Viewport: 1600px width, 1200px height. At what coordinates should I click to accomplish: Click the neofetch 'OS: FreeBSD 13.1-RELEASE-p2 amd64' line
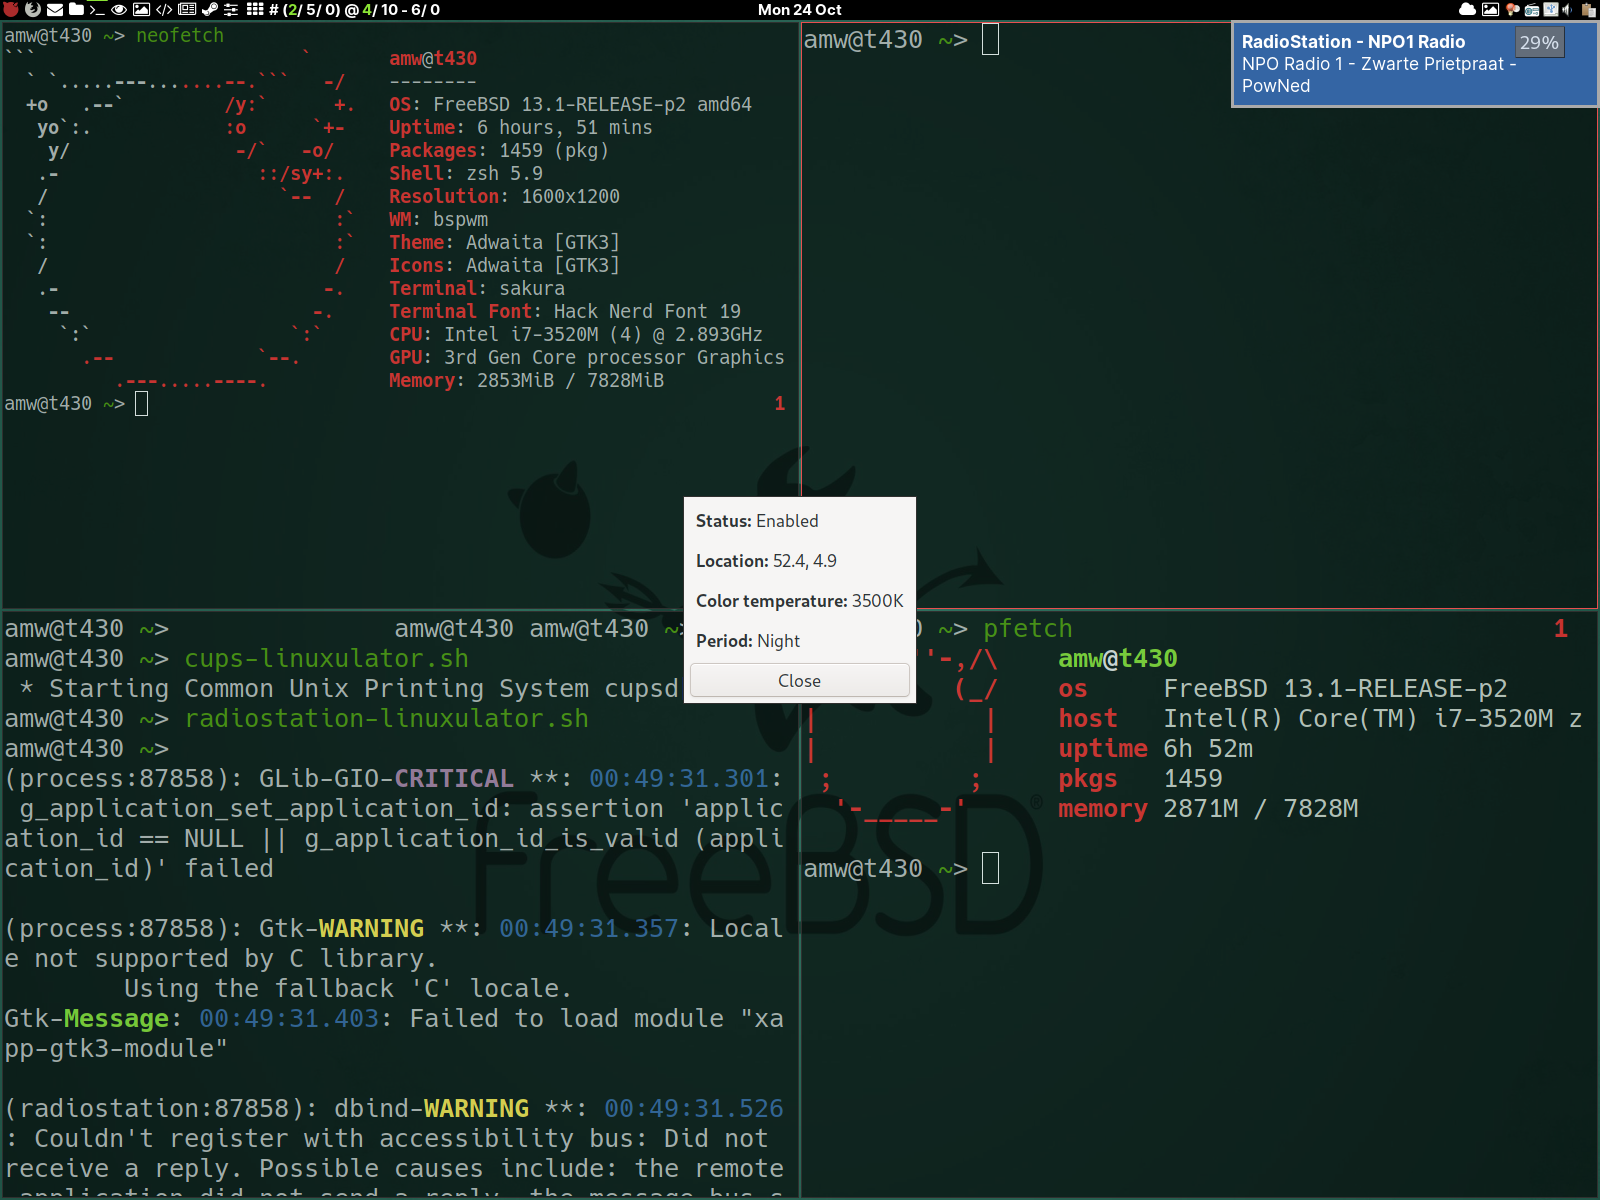[x=570, y=104]
